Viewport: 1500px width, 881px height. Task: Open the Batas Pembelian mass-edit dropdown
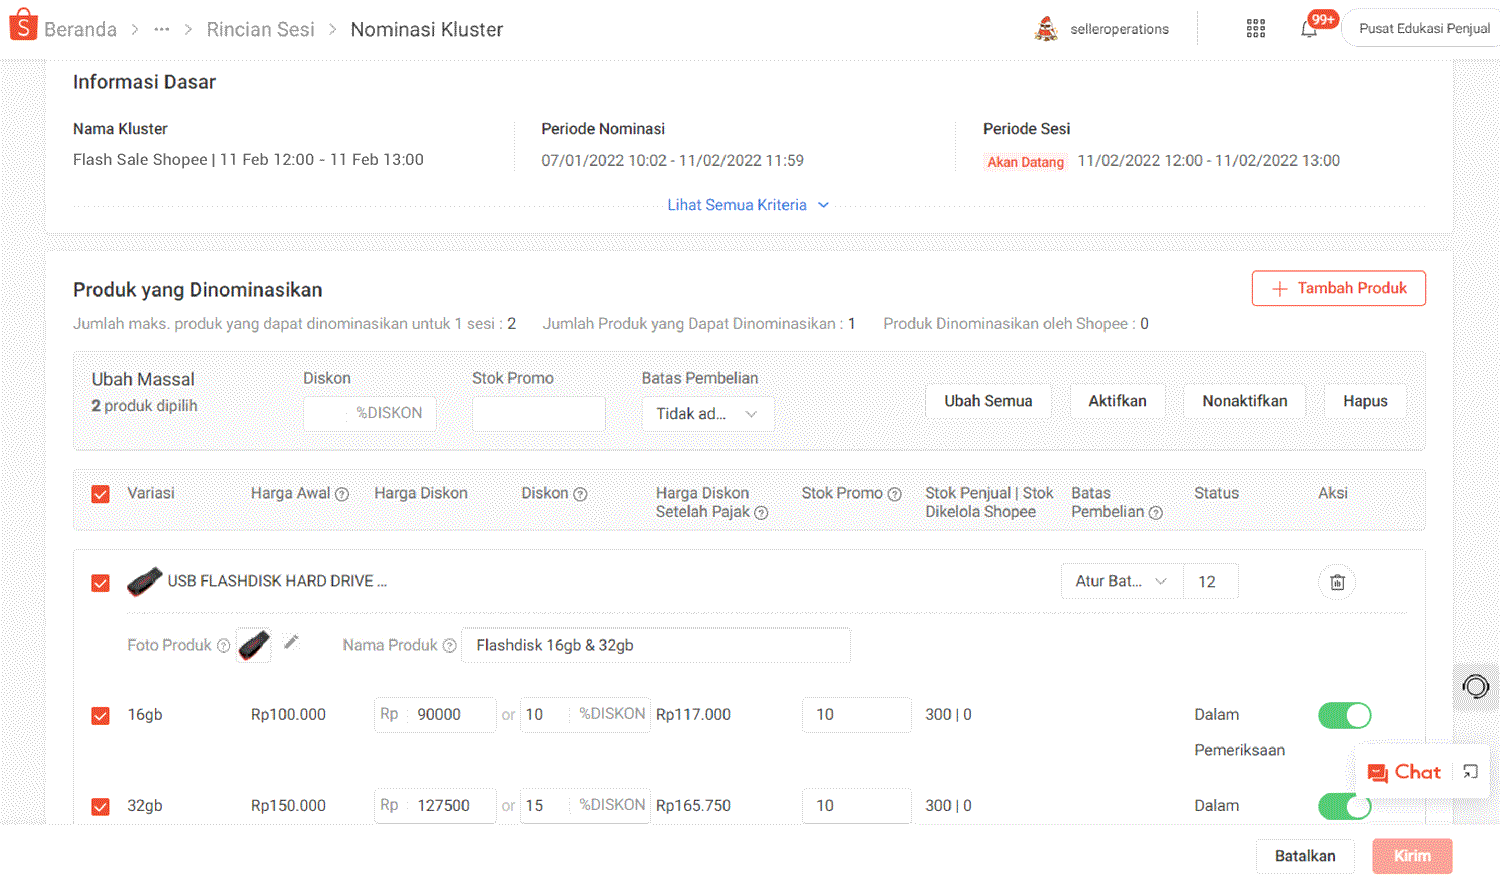707,414
